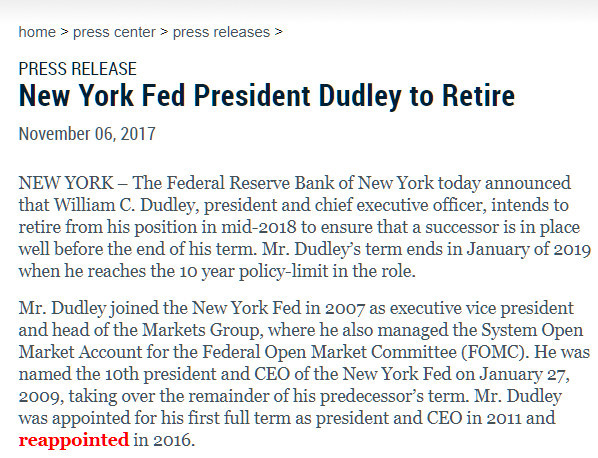The image size is (598, 458).
Task: Click the text in 2016 after reappointed
Action: (x=164, y=440)
